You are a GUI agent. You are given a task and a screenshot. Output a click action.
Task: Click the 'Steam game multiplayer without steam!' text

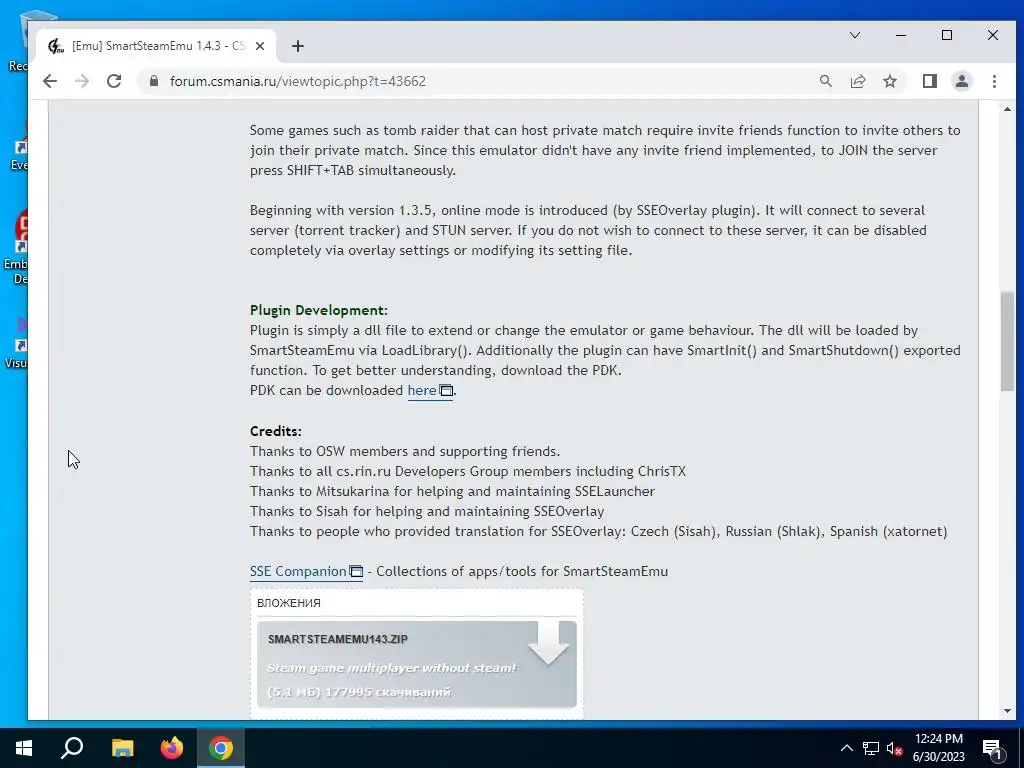click(391, 668)
